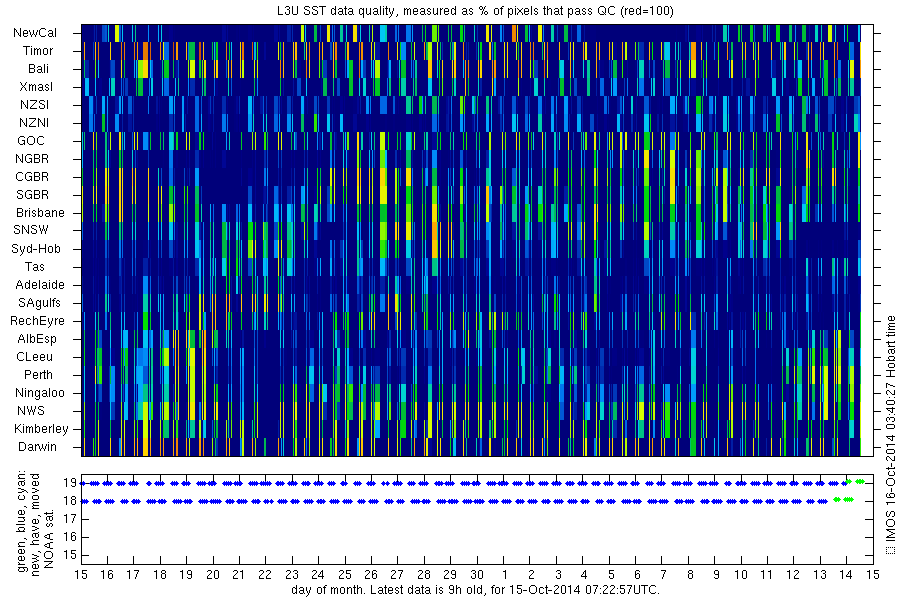This screenshot has height=600, width=900.
Task: Click day 13 on the bottom axis
Action: click(820, 575)
